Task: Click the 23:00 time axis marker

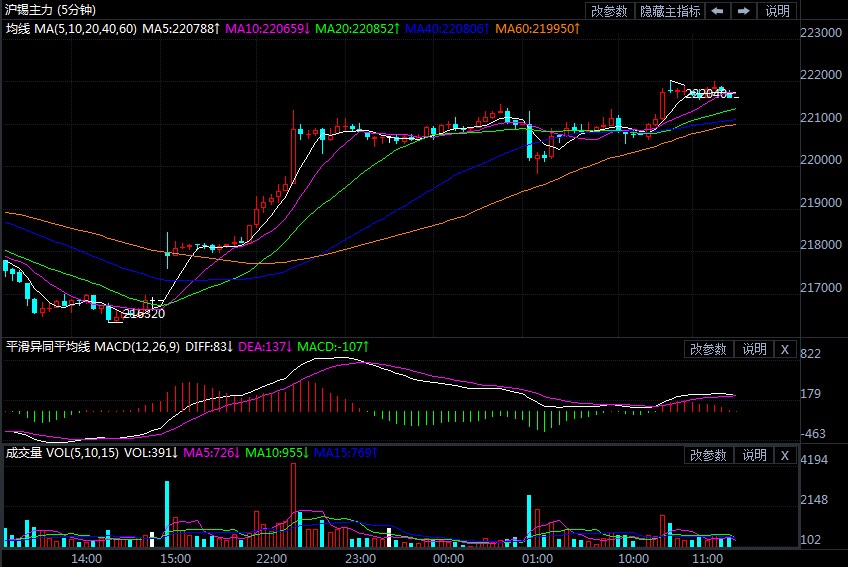Action: (x=361, y=559)
